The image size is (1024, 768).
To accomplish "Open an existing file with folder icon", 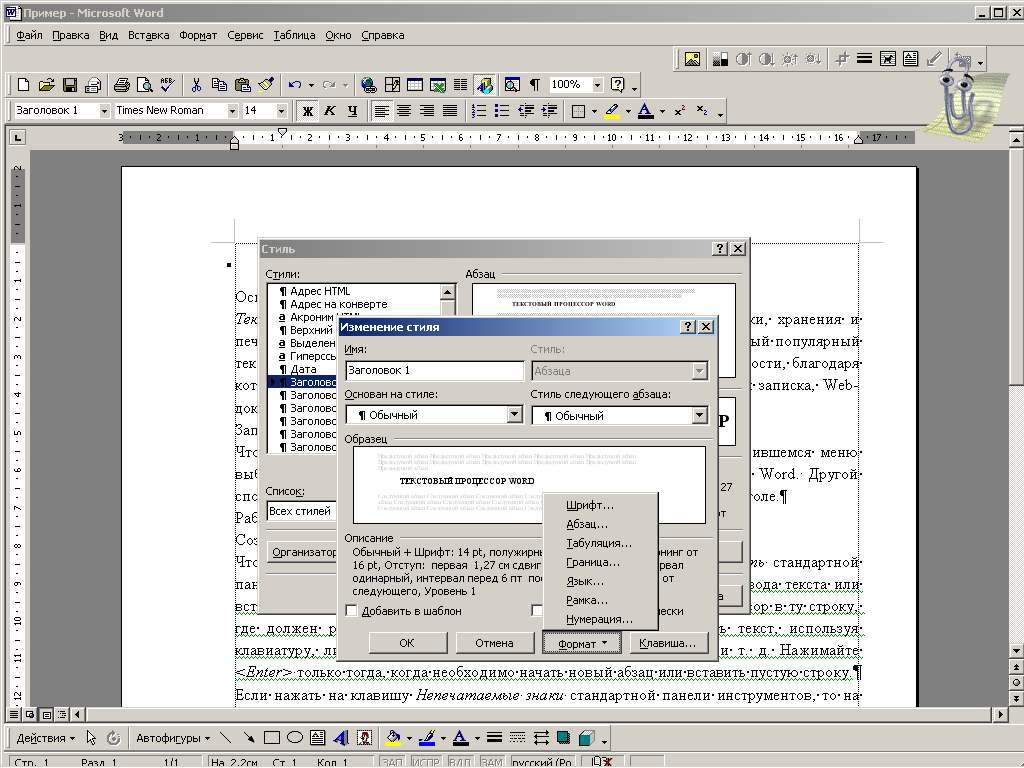I will (46, 85).
